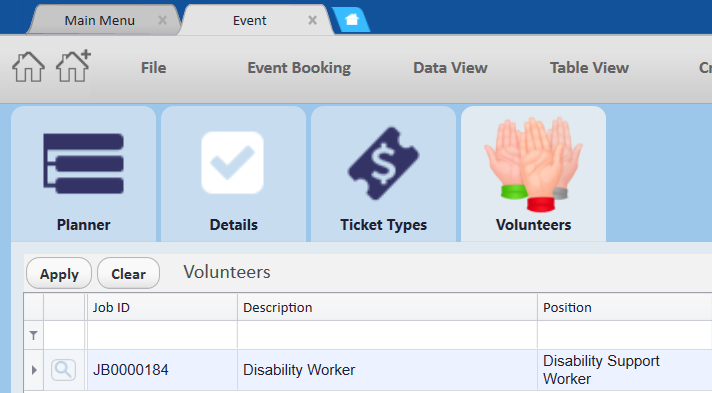Close the Event tab
Viewport: 712px width, 393px height.
pos(312,20)
